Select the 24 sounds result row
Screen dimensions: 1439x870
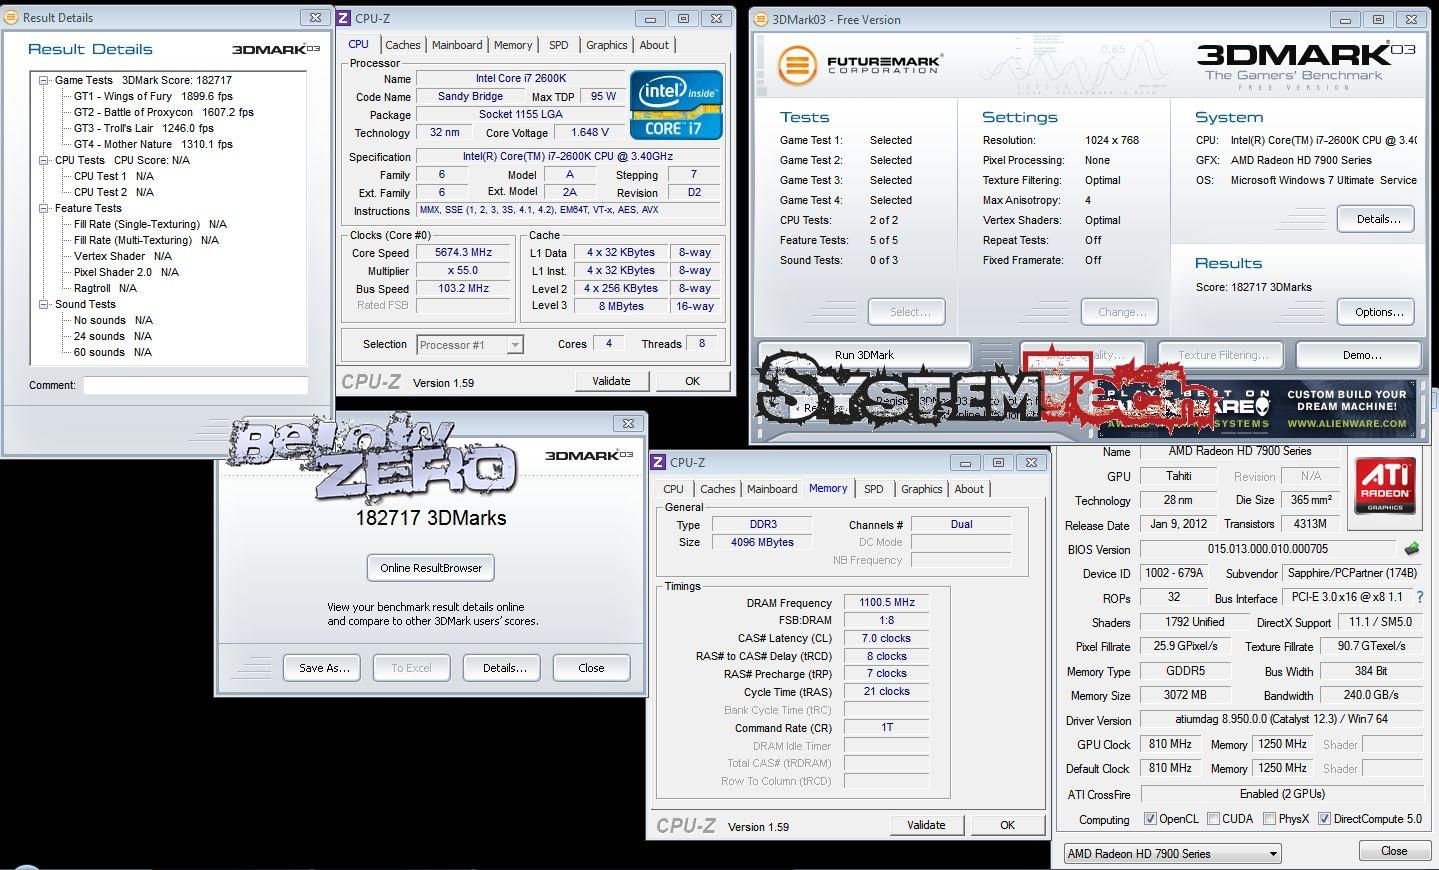(113, 336)
